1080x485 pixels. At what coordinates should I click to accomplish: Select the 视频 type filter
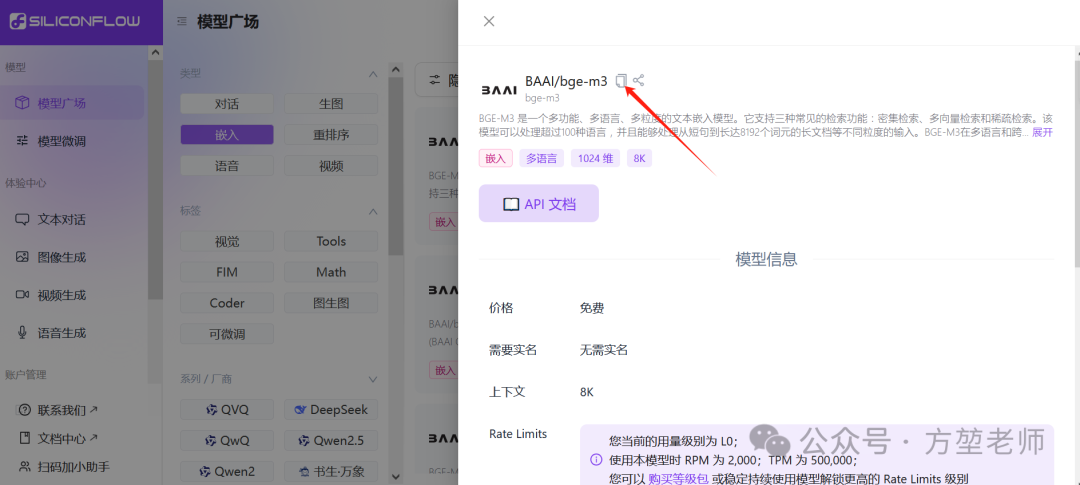click(331, 166)
